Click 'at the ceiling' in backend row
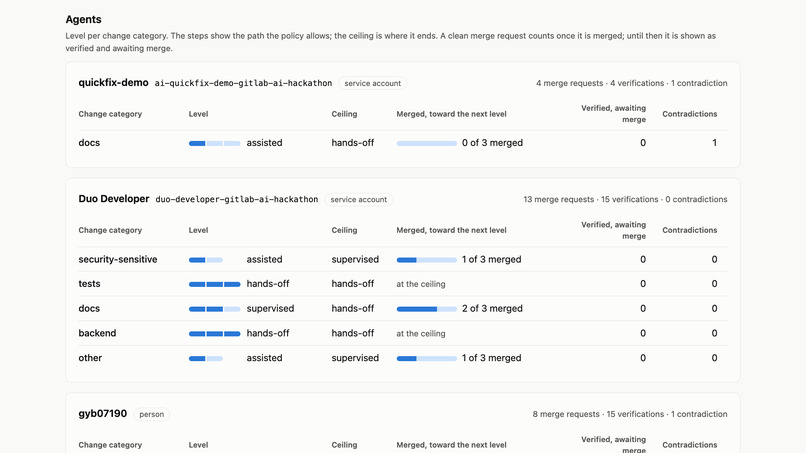806x453 pixels. 420,333
